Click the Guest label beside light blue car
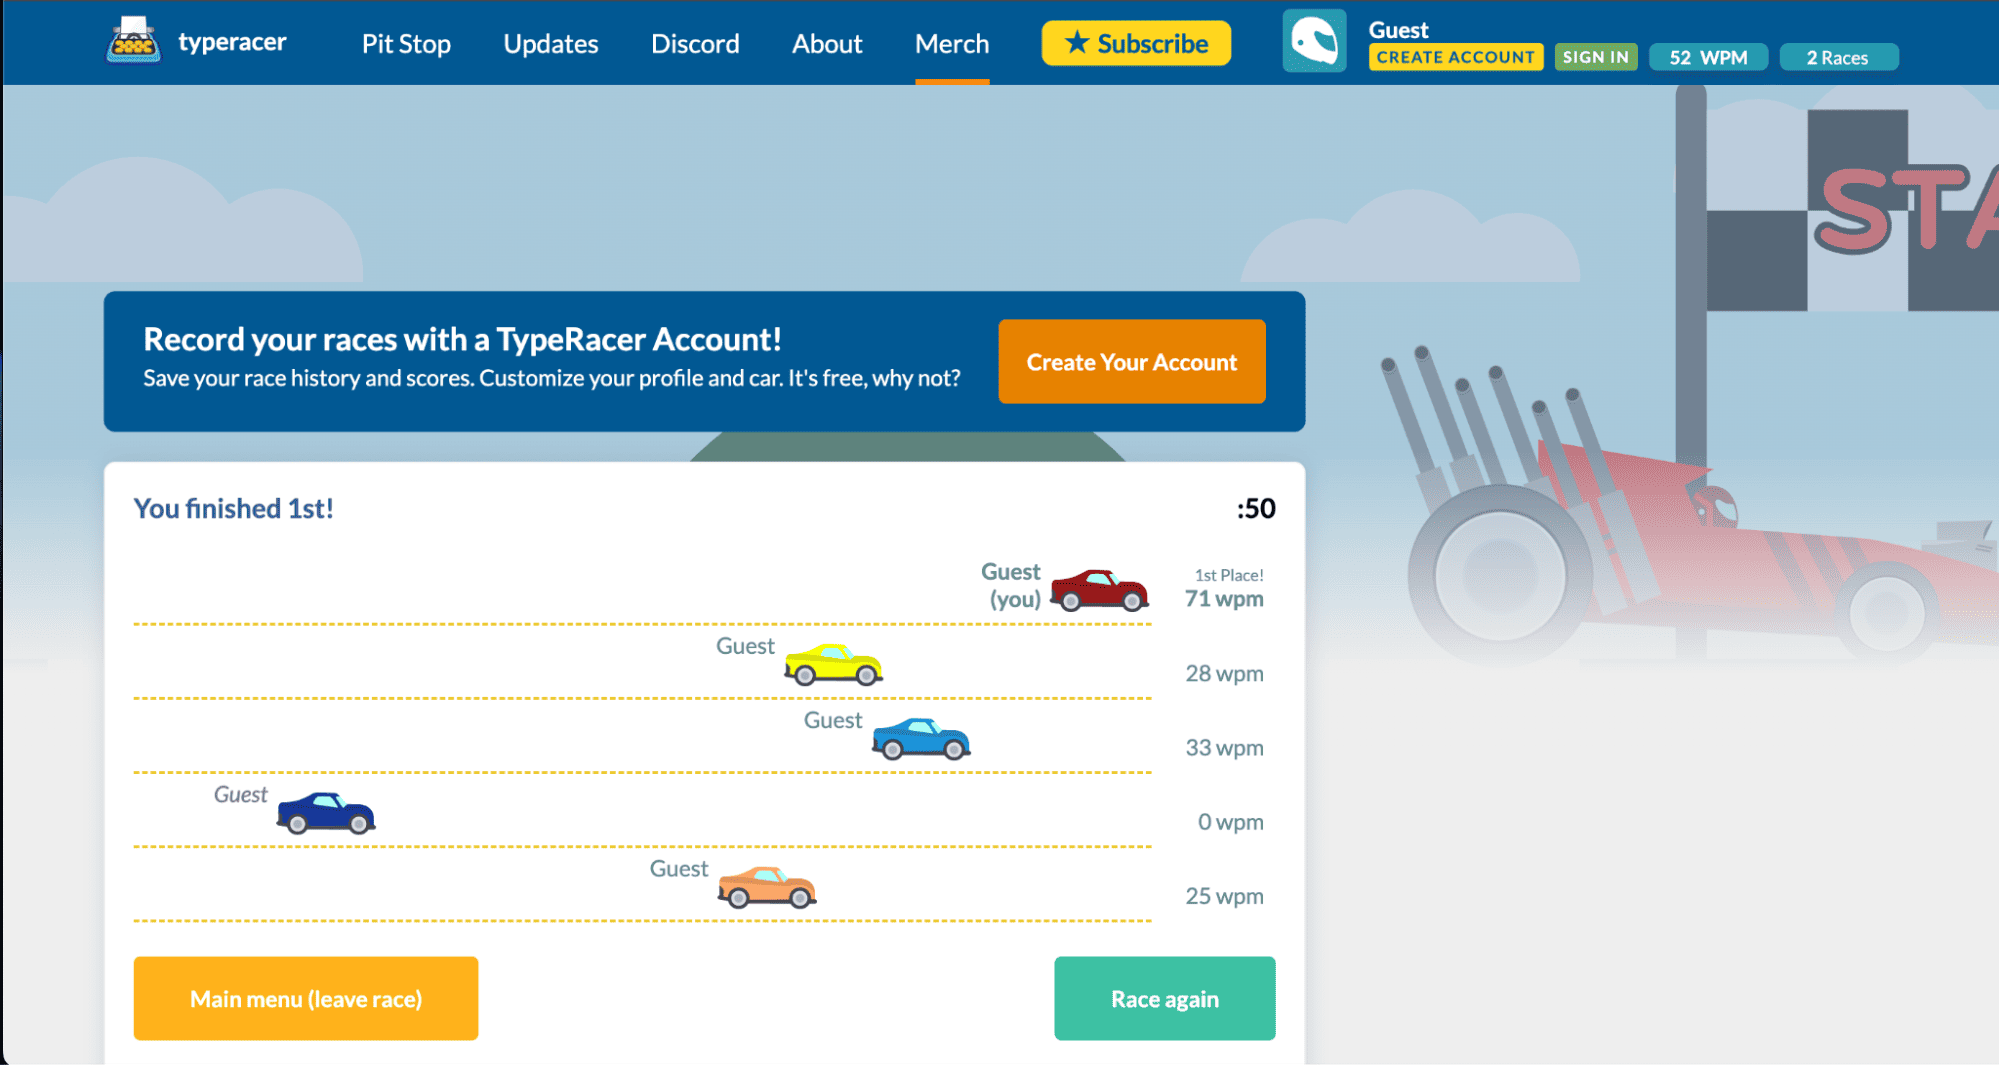Screen dimensions: 1999x1065 click(x=833, y=720)
